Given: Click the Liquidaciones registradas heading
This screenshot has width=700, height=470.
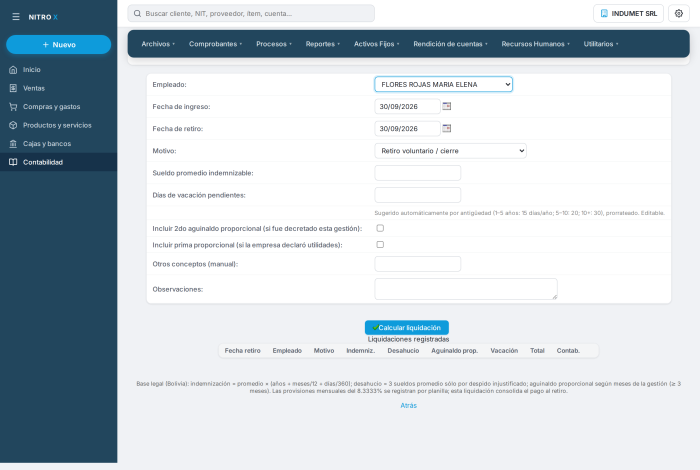Looking at the screenshot, I should 408,339.
